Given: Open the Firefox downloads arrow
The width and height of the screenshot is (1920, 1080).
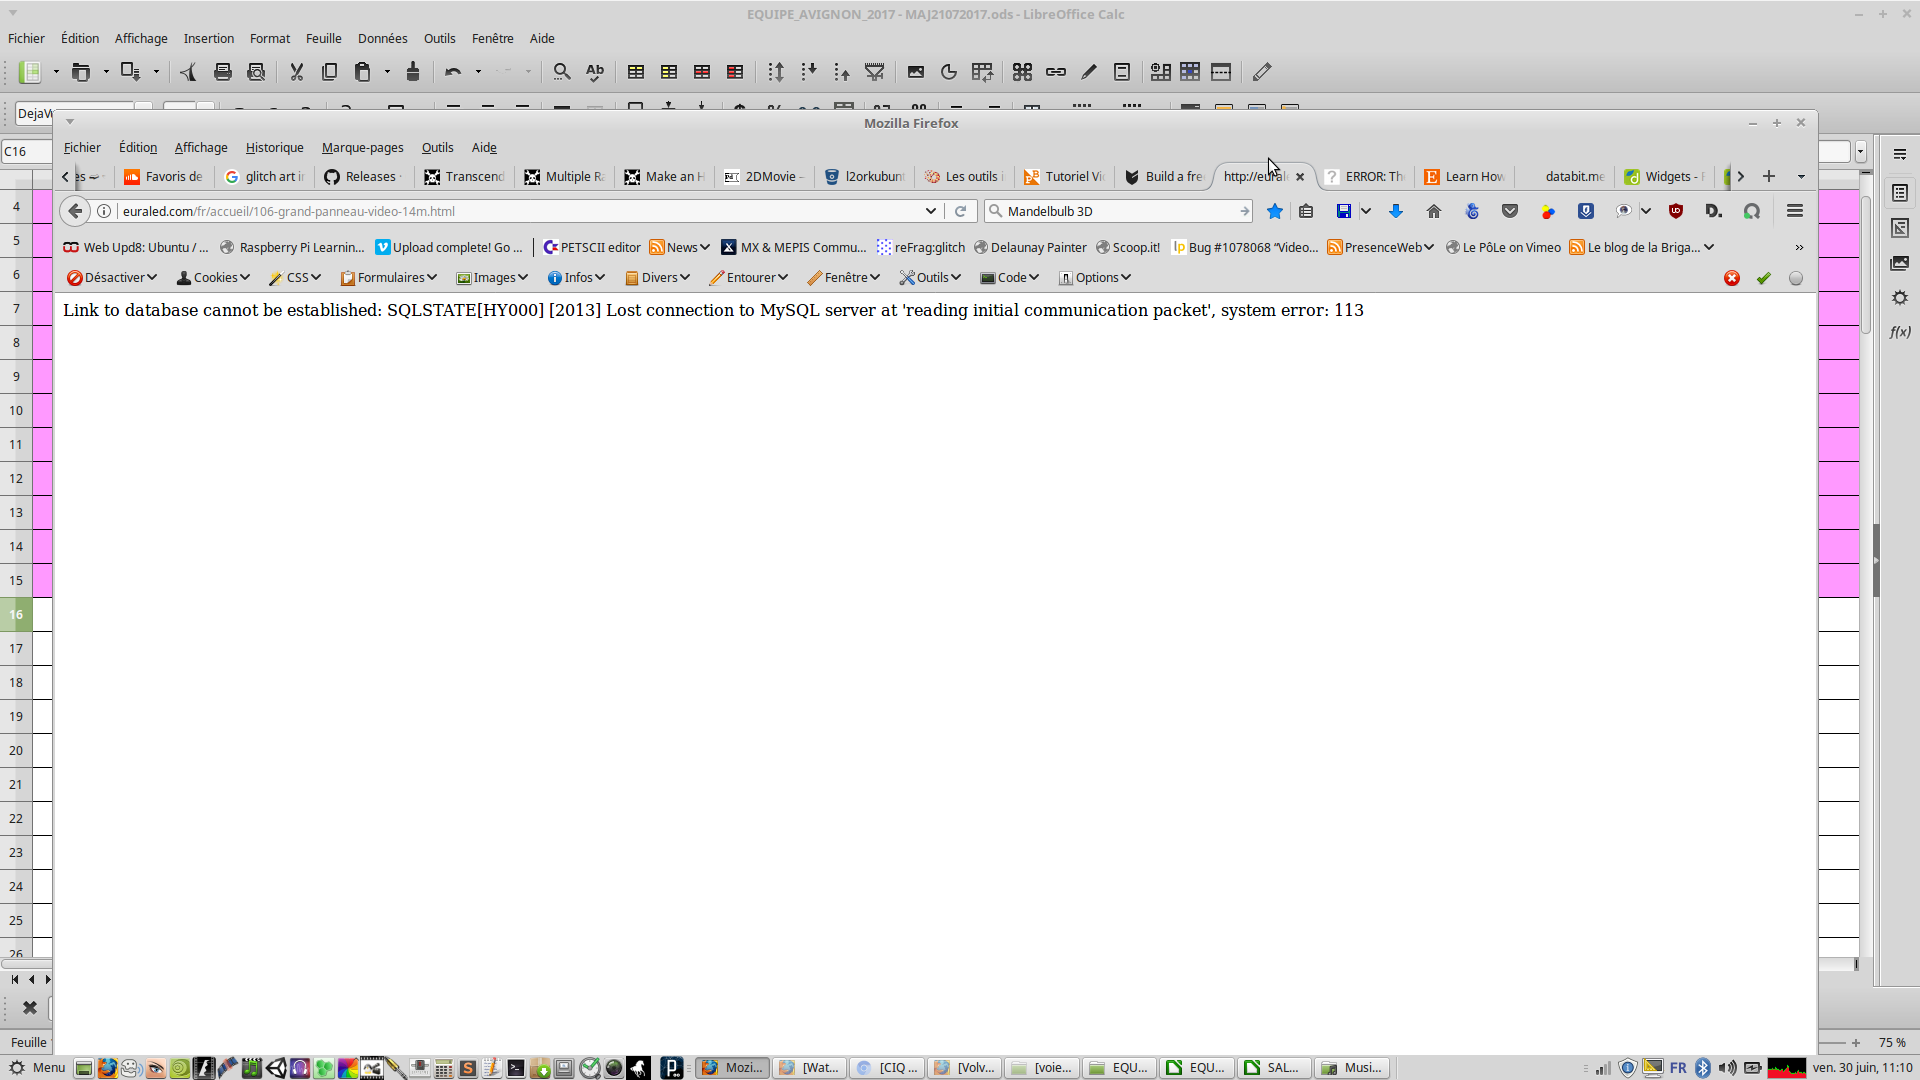Looking at the screenshot, I should click(1396, 211).
